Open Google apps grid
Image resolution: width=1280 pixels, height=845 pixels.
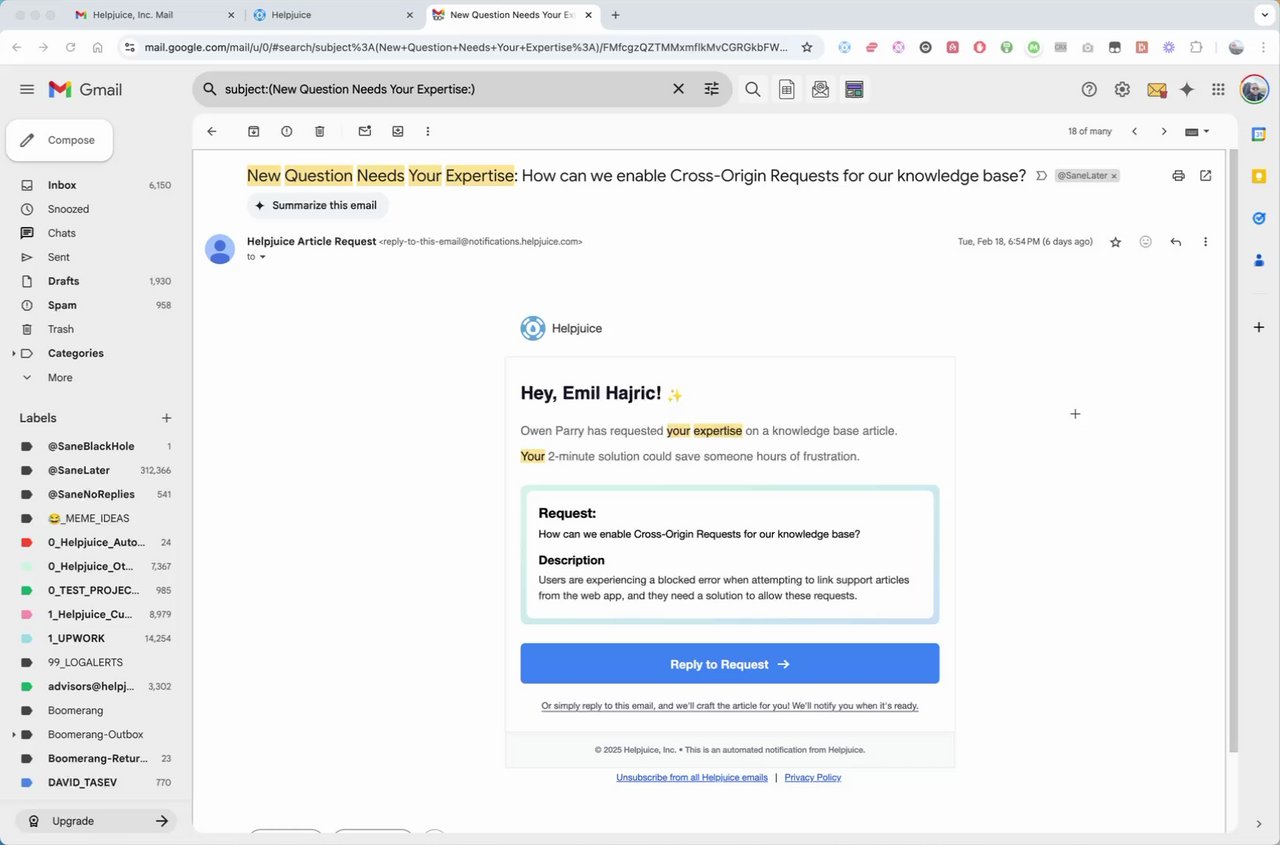coord(1218,89)
